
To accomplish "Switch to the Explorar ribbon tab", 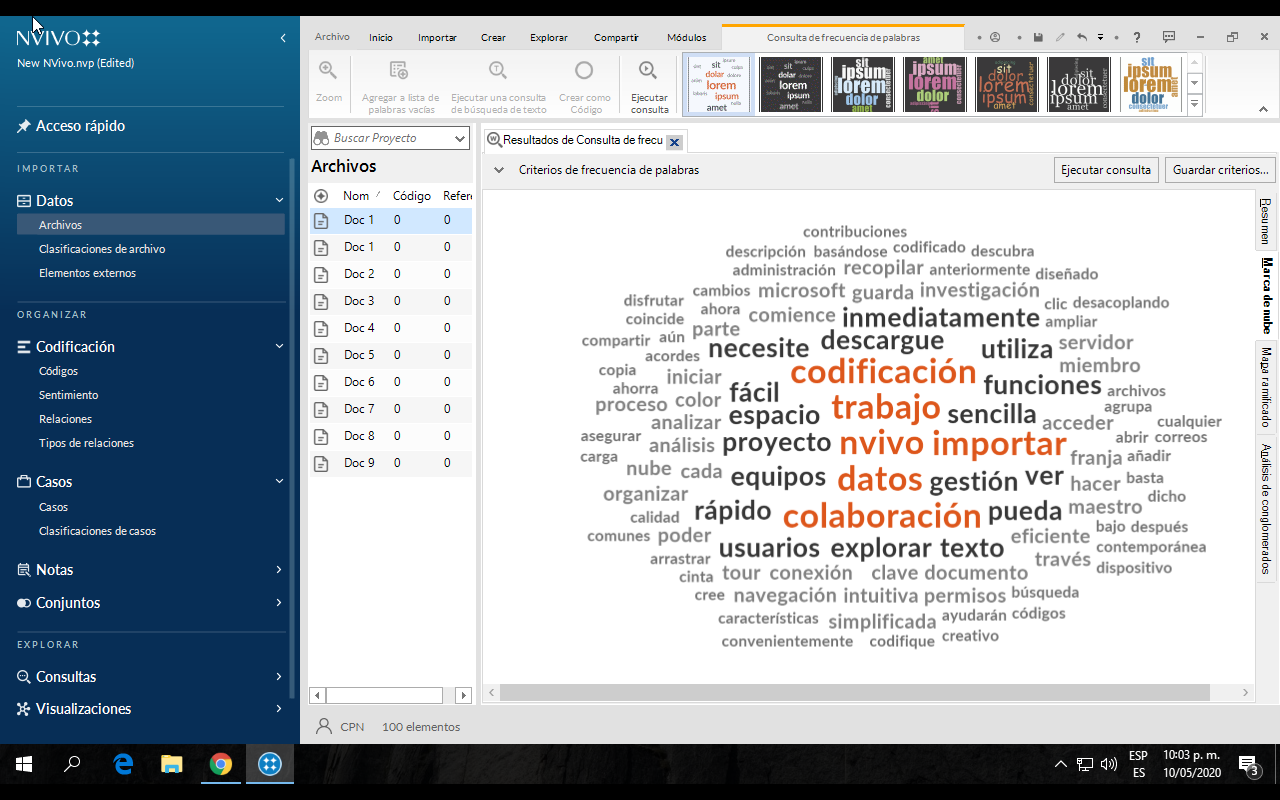I will tap(549, 37).
